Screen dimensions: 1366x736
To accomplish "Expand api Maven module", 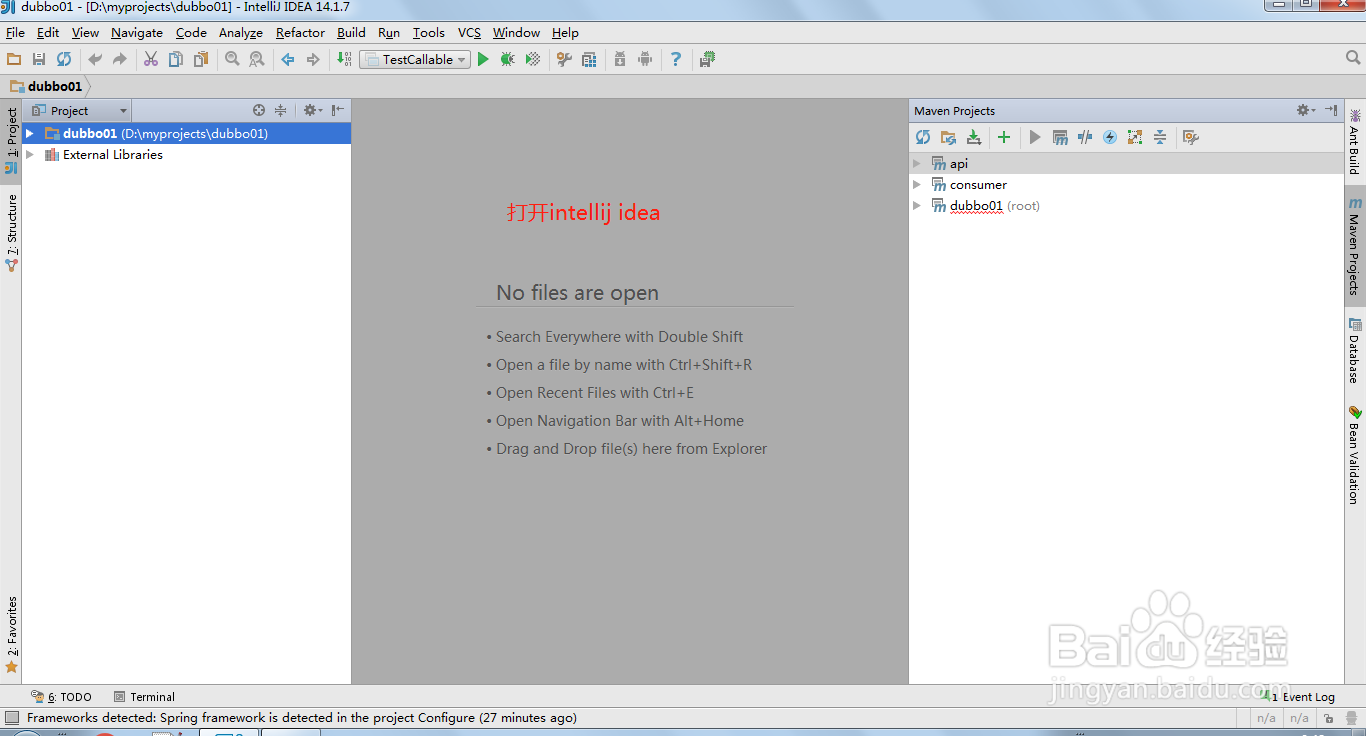I will tap(917, 163).
